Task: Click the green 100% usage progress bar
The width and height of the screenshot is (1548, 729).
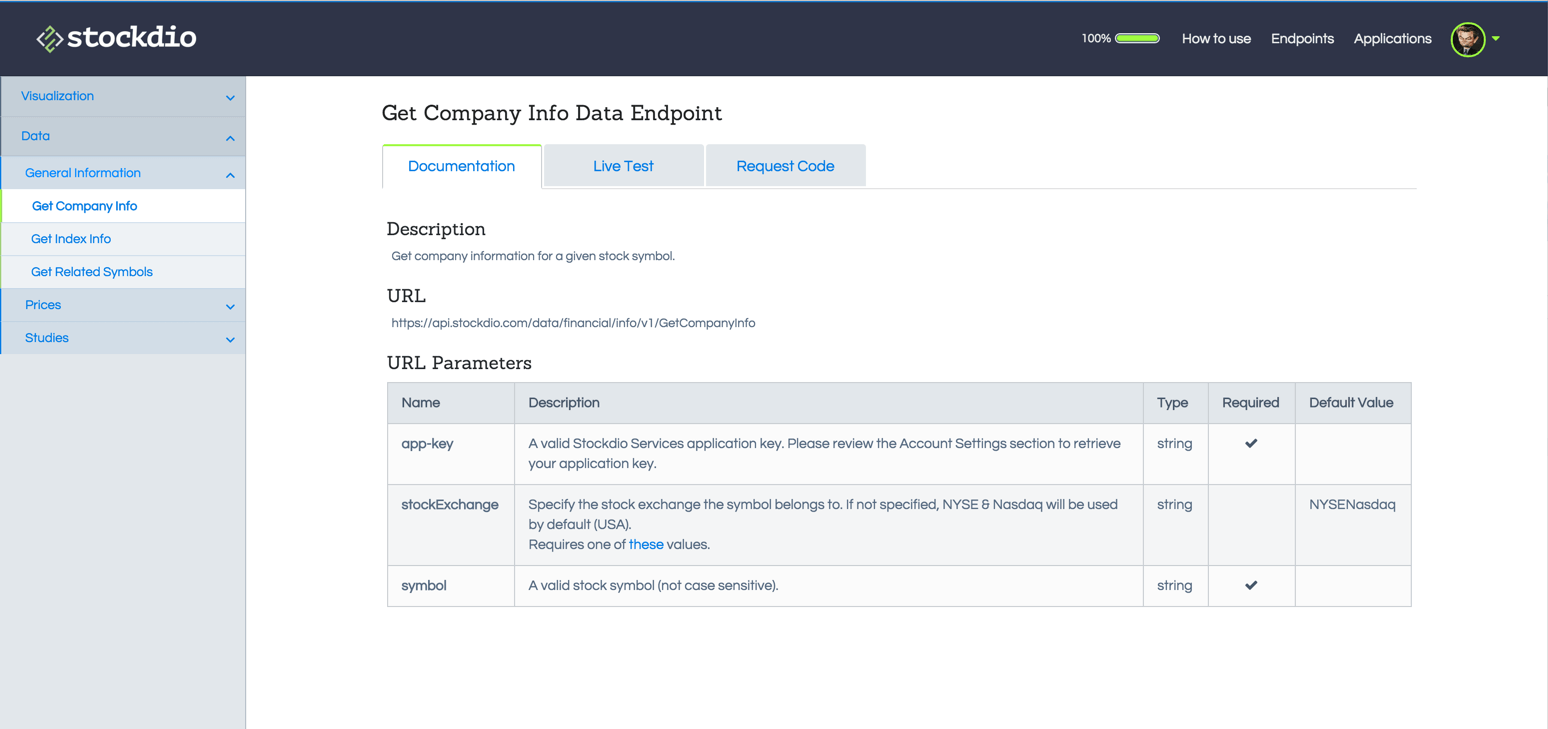Action: point(1137,38)
